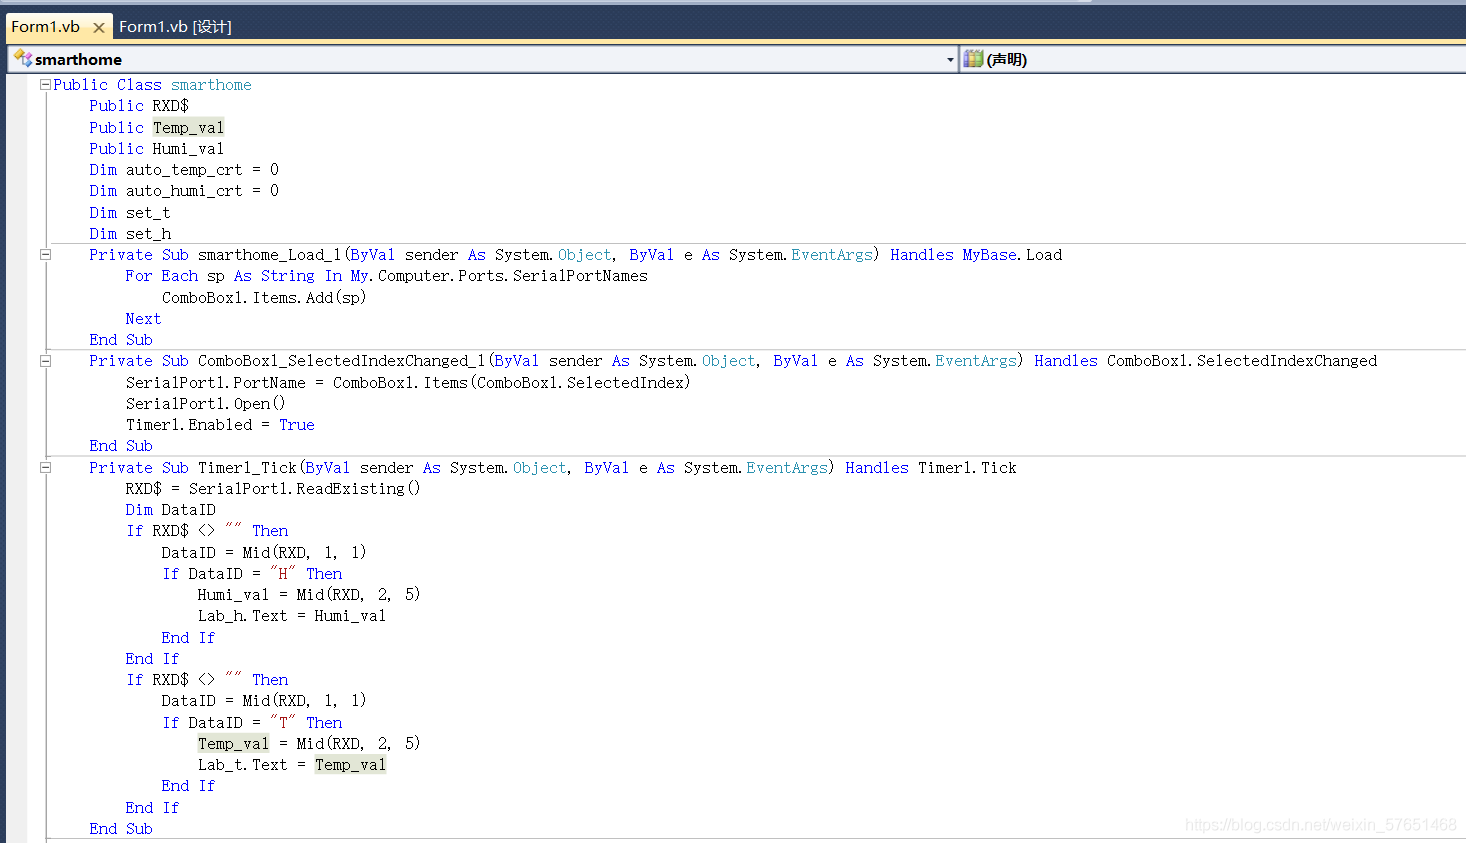Click the SerialPort1.PortName assignment
The height and width of the screenshot is (843, 1466).
click(408, 383)
